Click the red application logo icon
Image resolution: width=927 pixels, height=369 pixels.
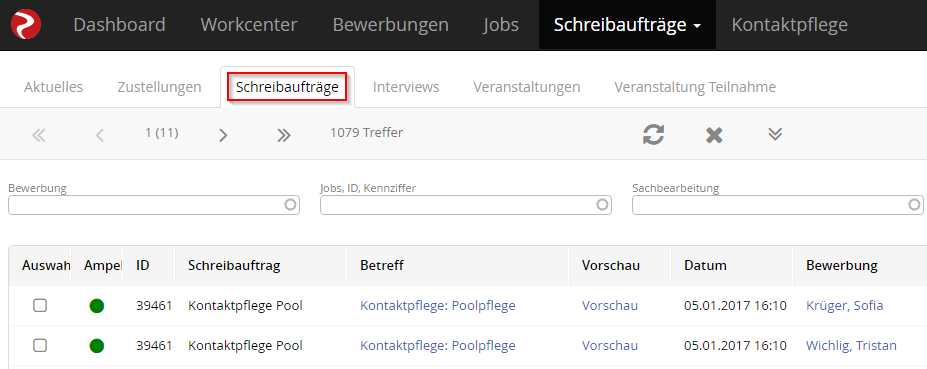tap(26, 25)
